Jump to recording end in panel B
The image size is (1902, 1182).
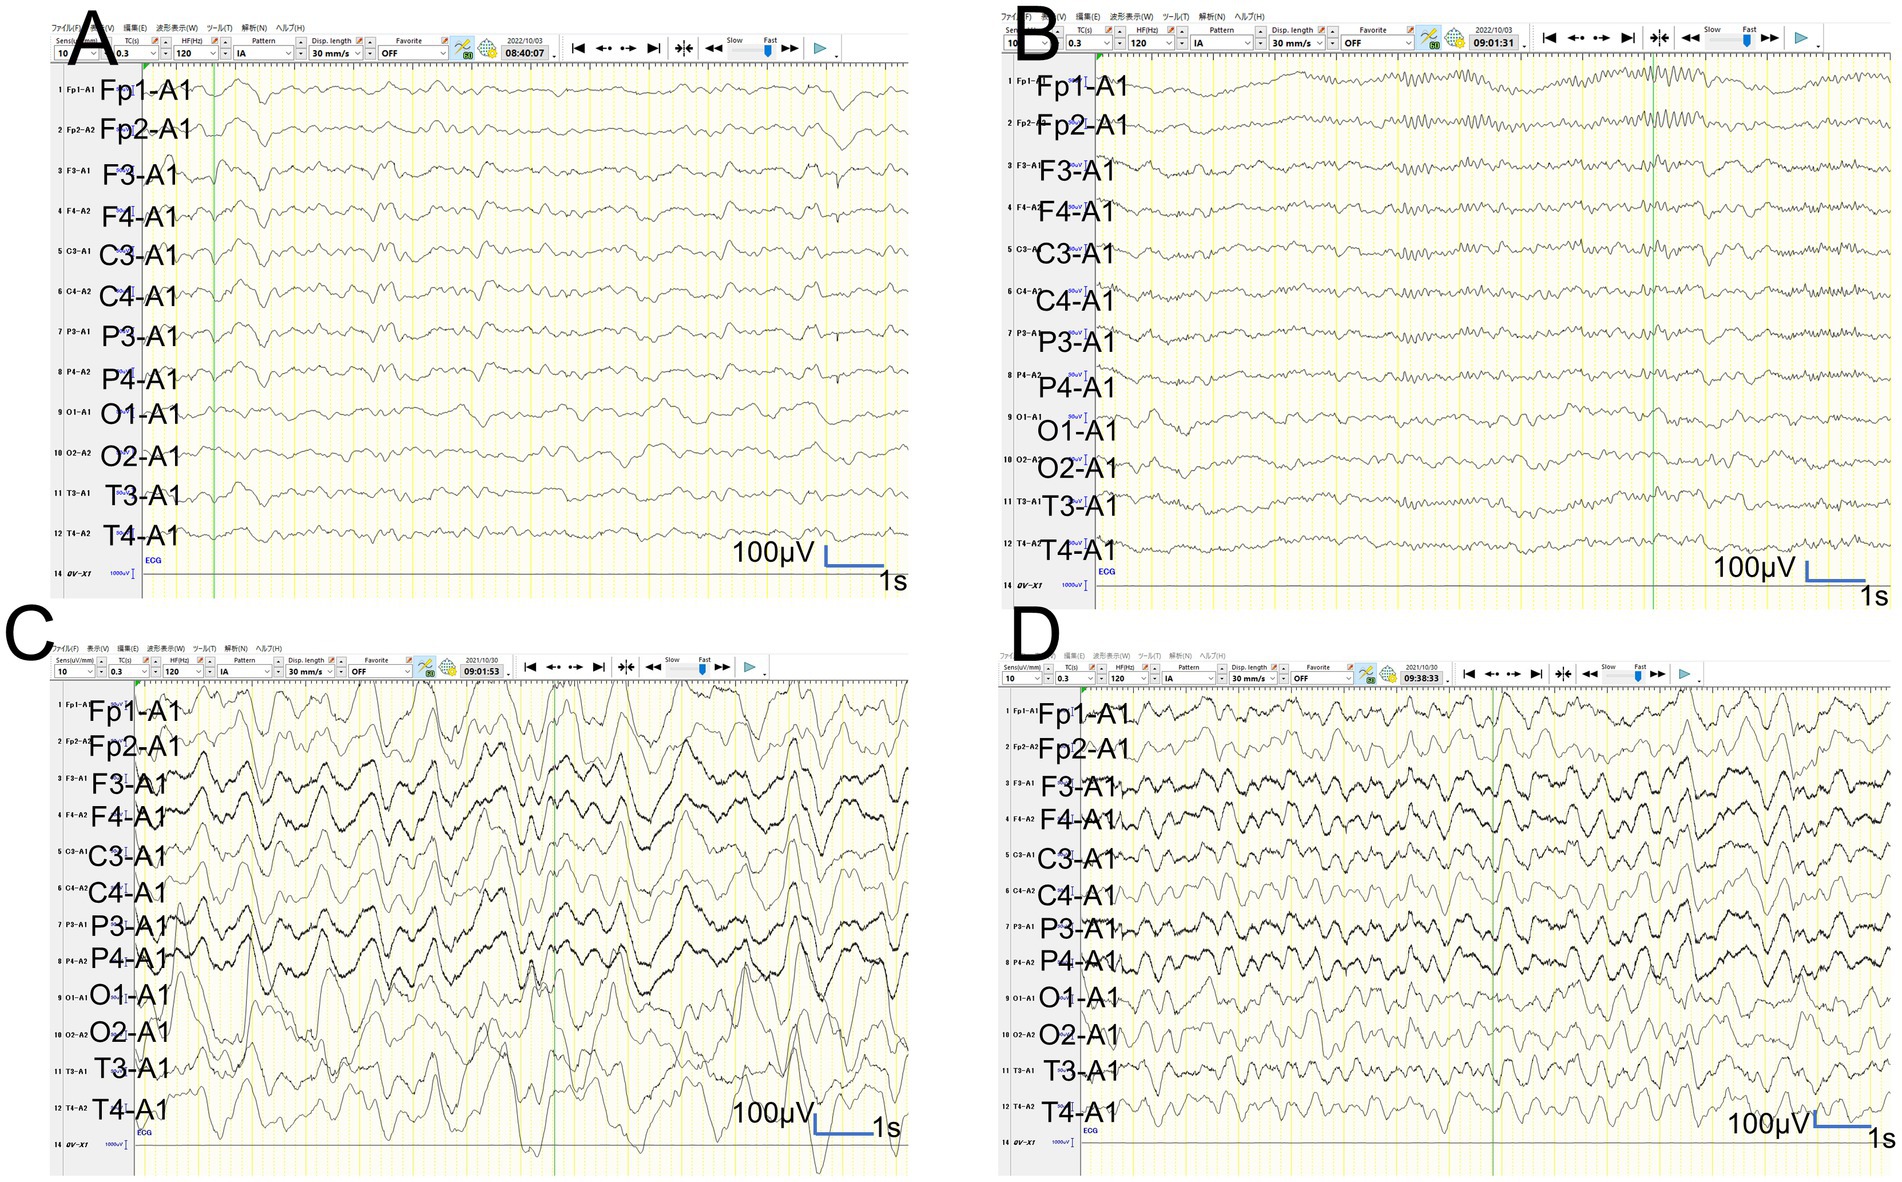1628,38
